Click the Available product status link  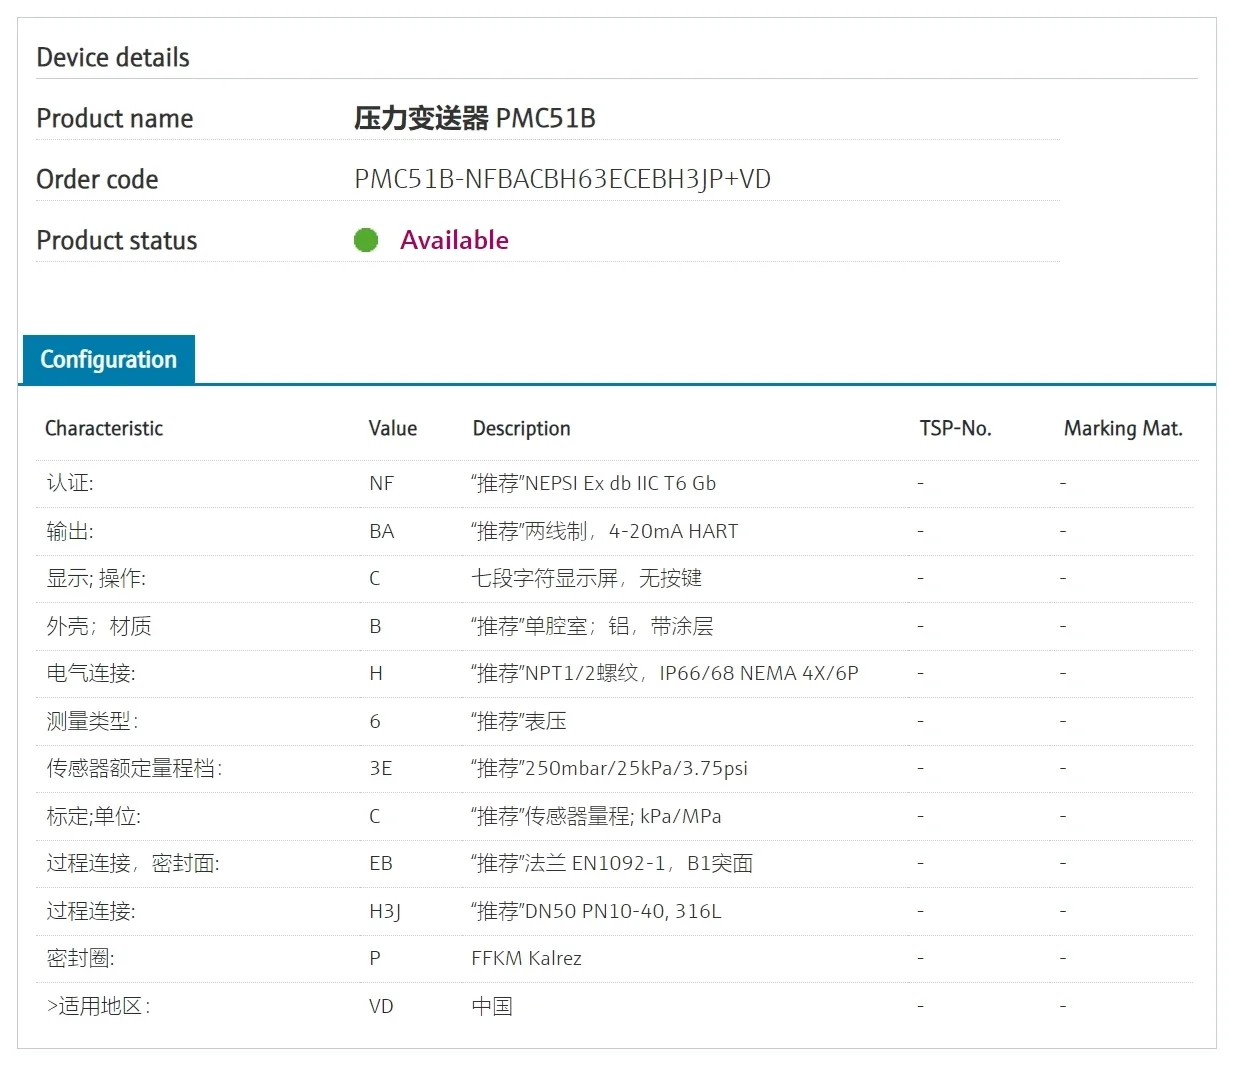[454, 240]
